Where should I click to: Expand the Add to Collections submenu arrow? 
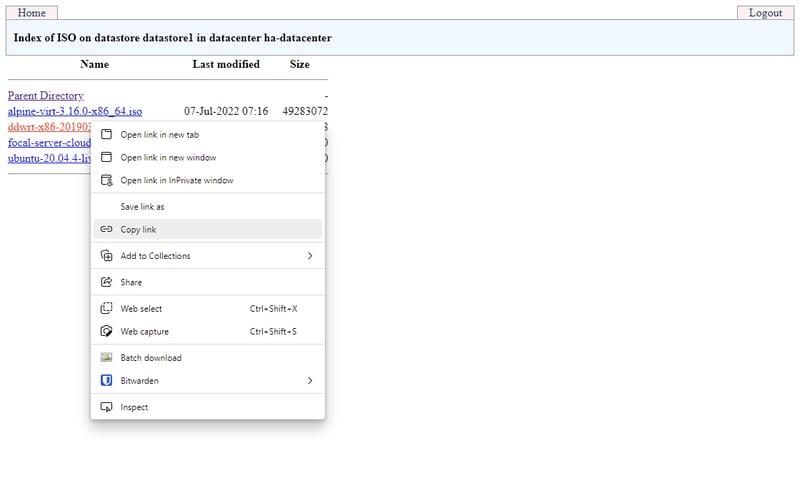pos(310,256)
